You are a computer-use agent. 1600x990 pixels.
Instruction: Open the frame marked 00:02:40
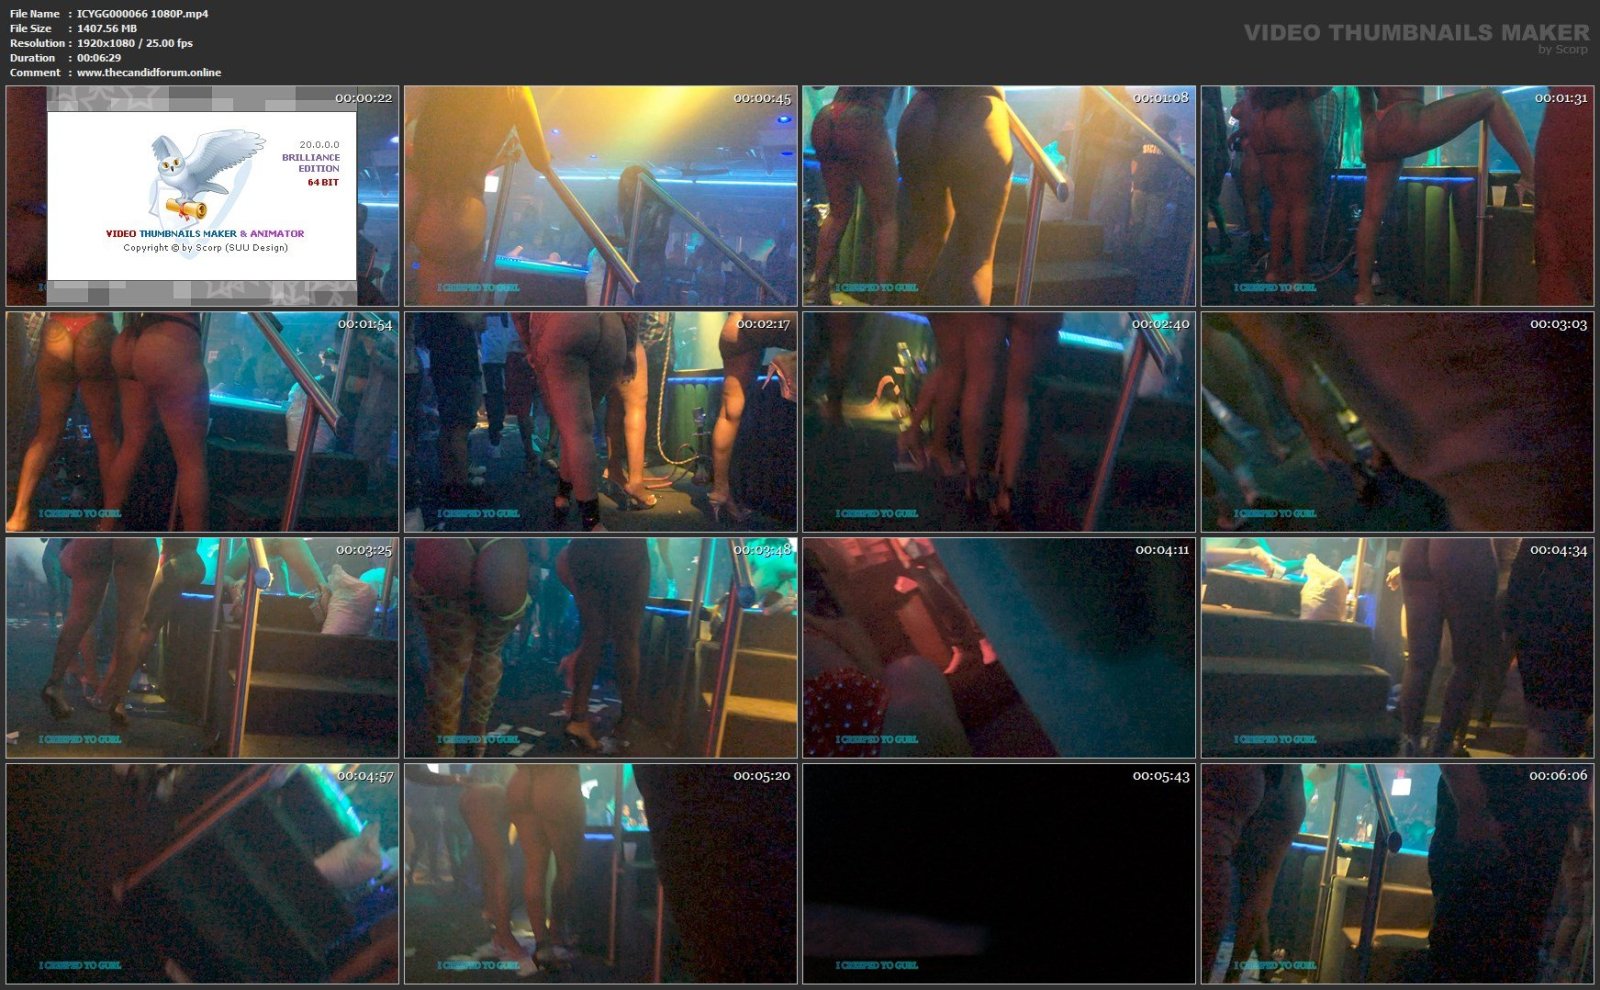(998, 422)
